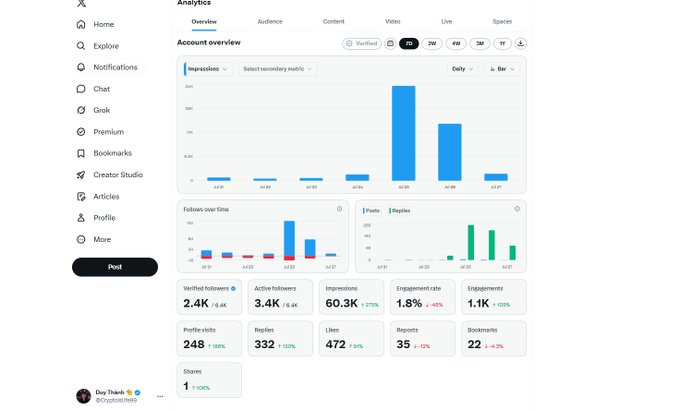The width and height of the screenshot is (680, 410).
Task: Show info for Posts and Replies chart
Action: click(517, 209)
